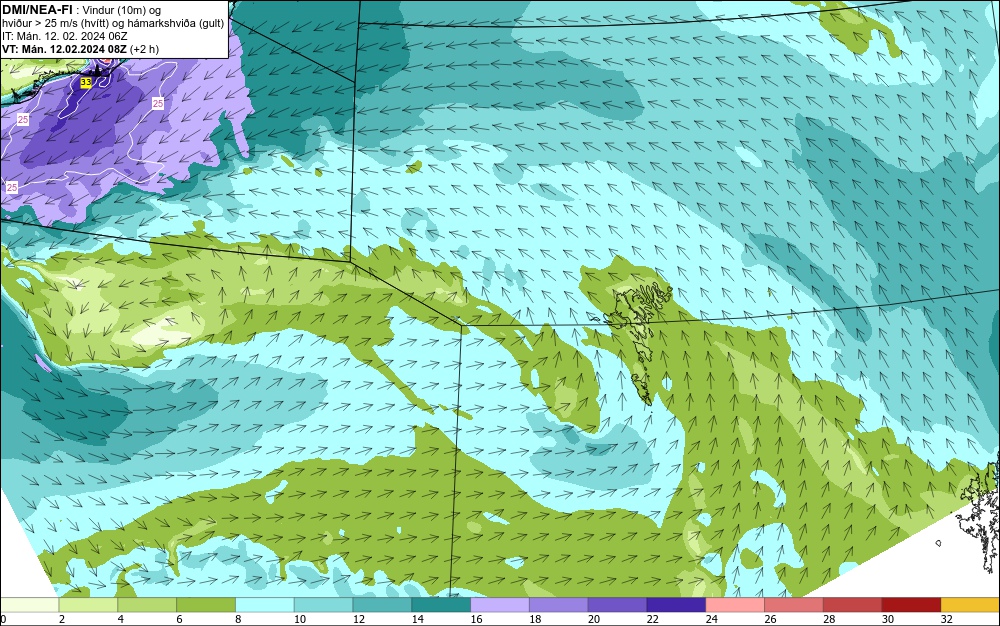The image size is (1000, 626).
Task: Click the legend scale value "24"
Action: [x=711, y=619]
